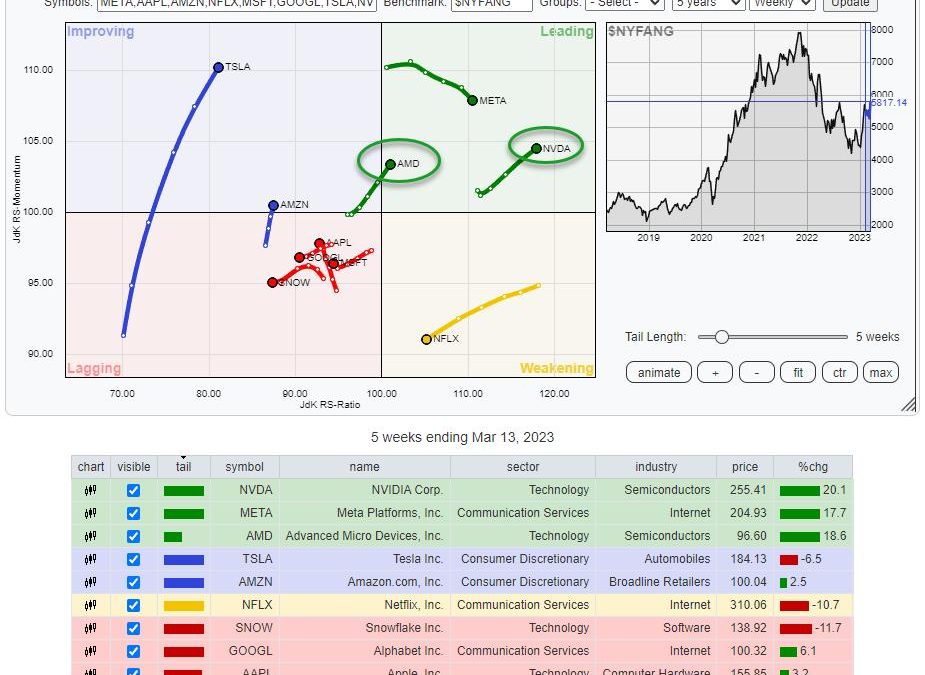Uncheck the visible checkbox for META

click(x=133, y=513)
